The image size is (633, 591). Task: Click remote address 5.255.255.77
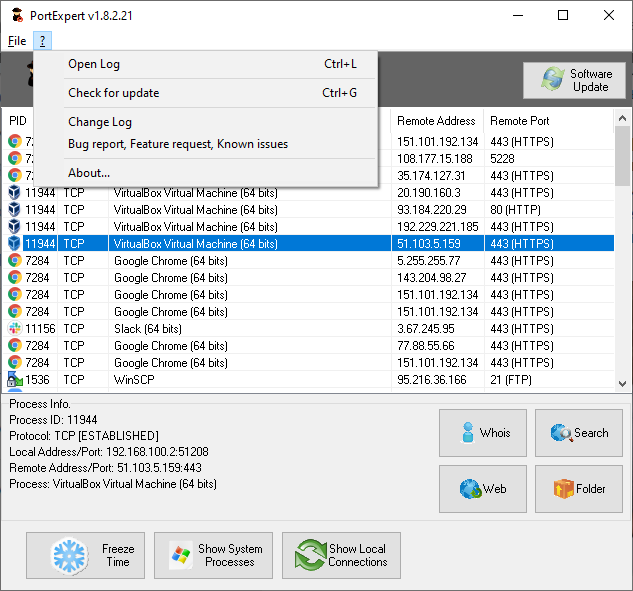428,261
